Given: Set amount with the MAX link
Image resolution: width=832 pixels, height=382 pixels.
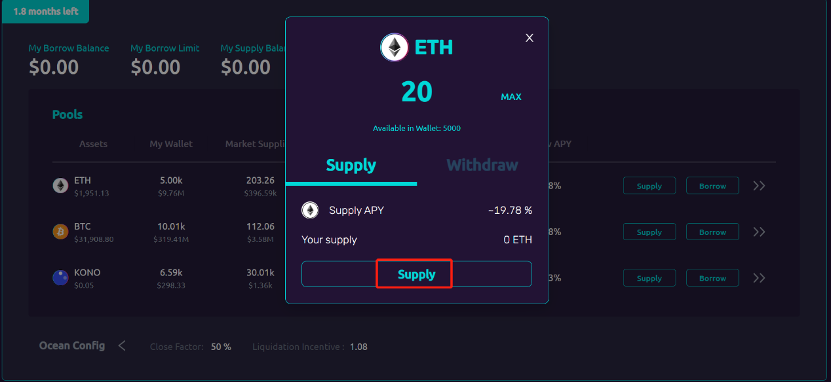Looking at the screenshot, I should 511,97.
